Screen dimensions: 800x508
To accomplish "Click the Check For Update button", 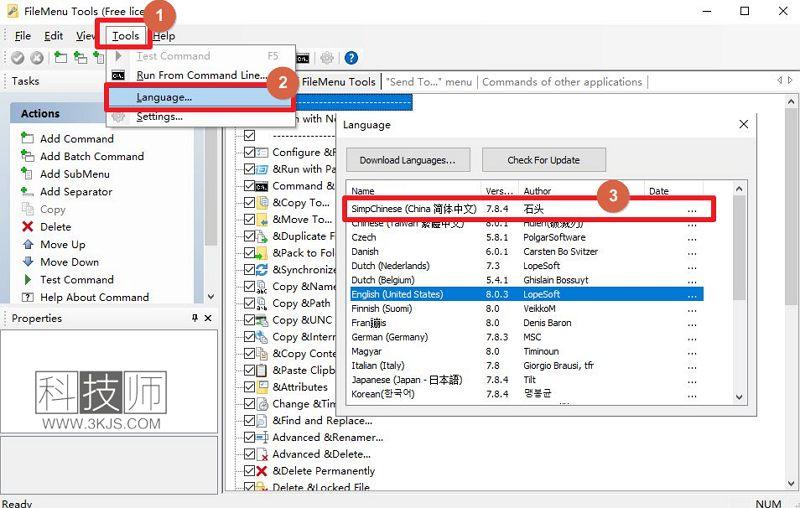I will pyautogui.click(x=544, y=160).
